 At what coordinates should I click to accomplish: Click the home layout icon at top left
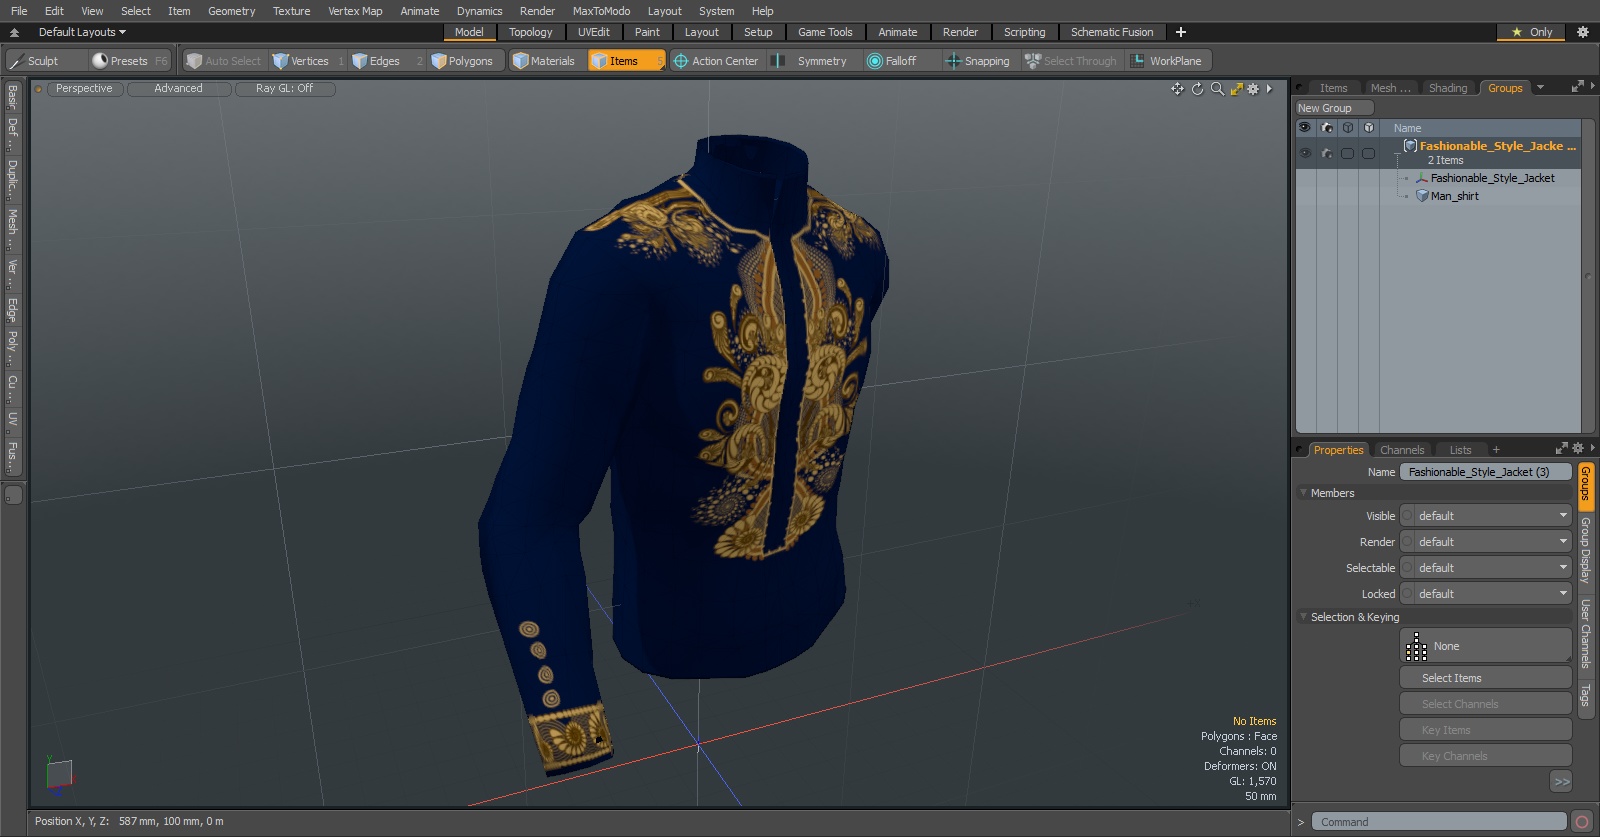tap(14, 32)
